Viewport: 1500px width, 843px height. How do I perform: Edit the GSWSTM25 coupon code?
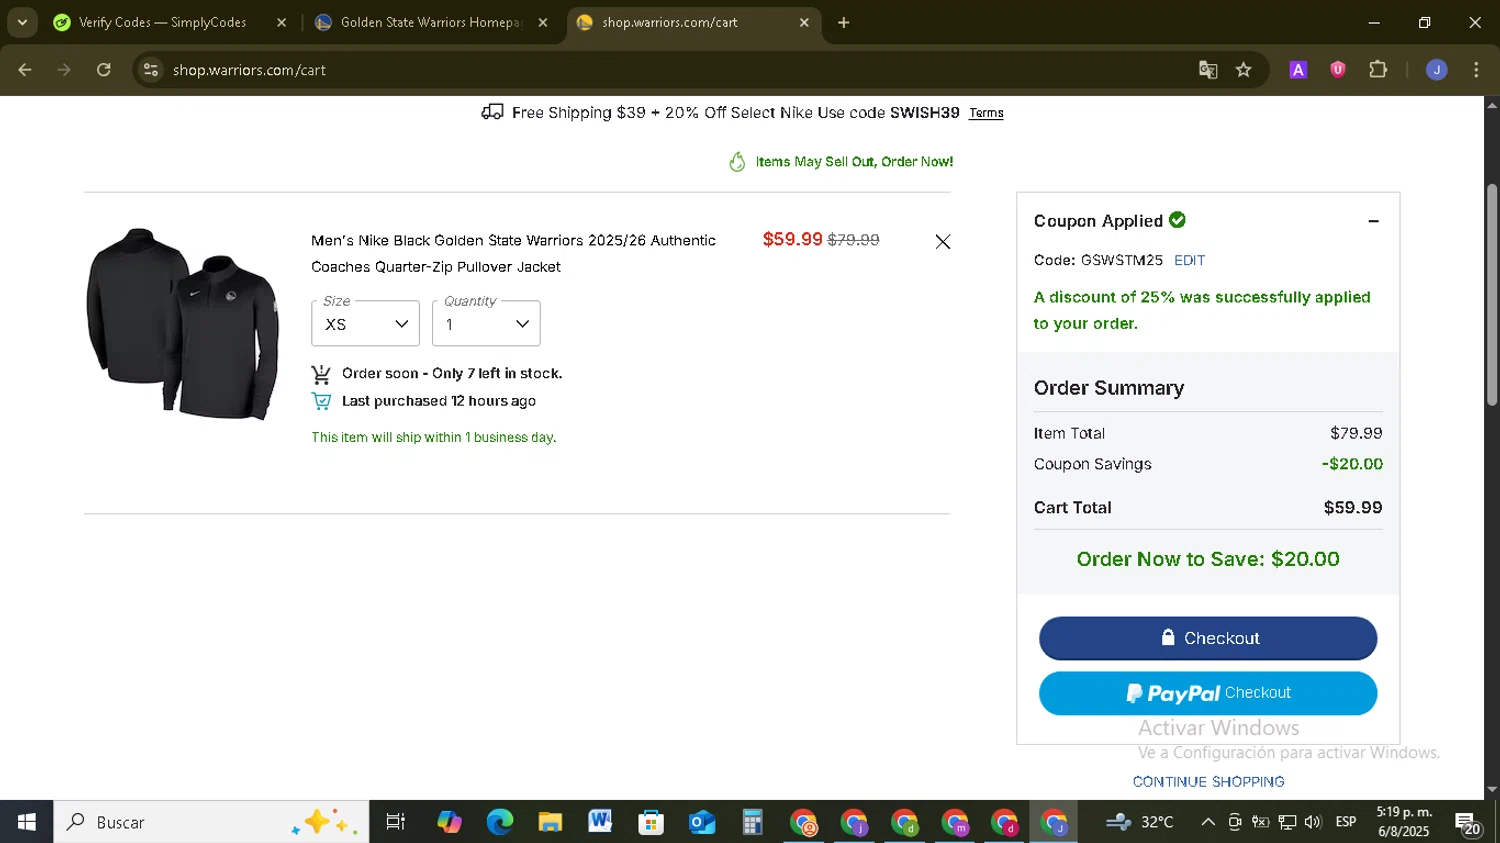click(x=1189, y=260)
